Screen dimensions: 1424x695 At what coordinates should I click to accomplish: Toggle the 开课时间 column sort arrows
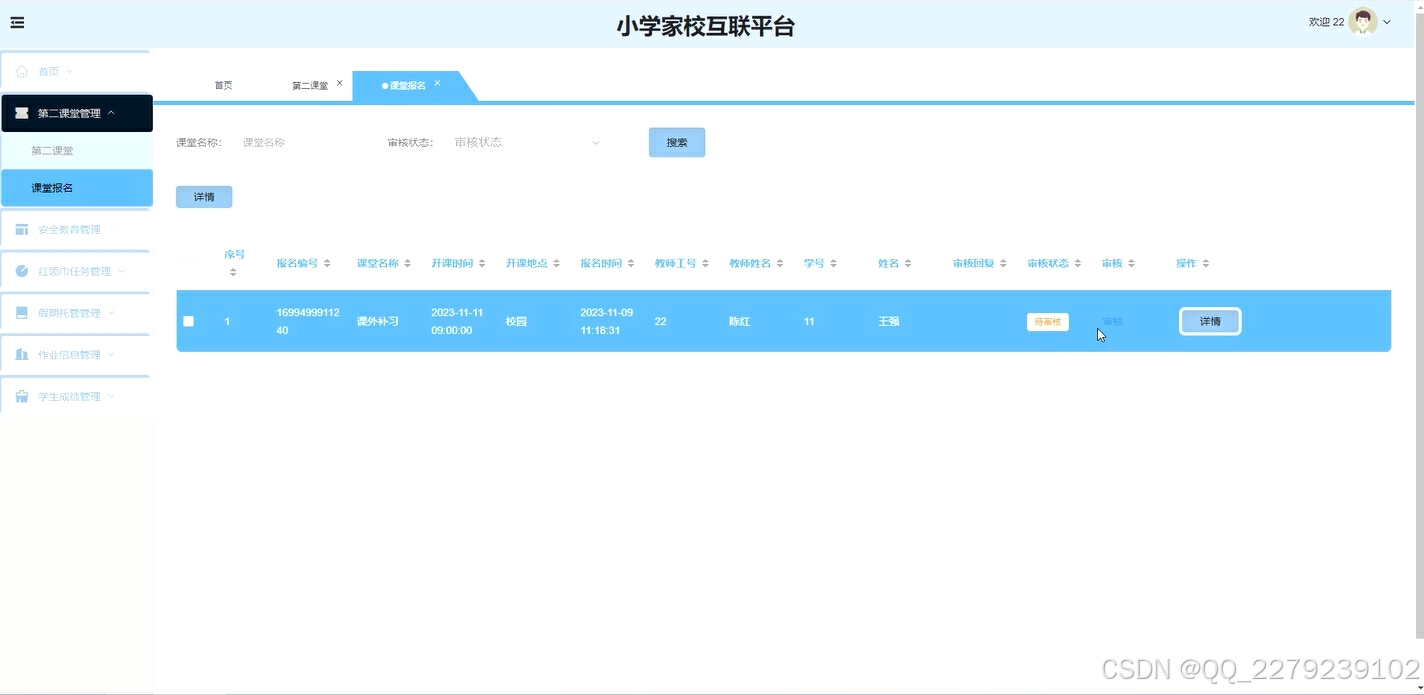tap(481, 262)
